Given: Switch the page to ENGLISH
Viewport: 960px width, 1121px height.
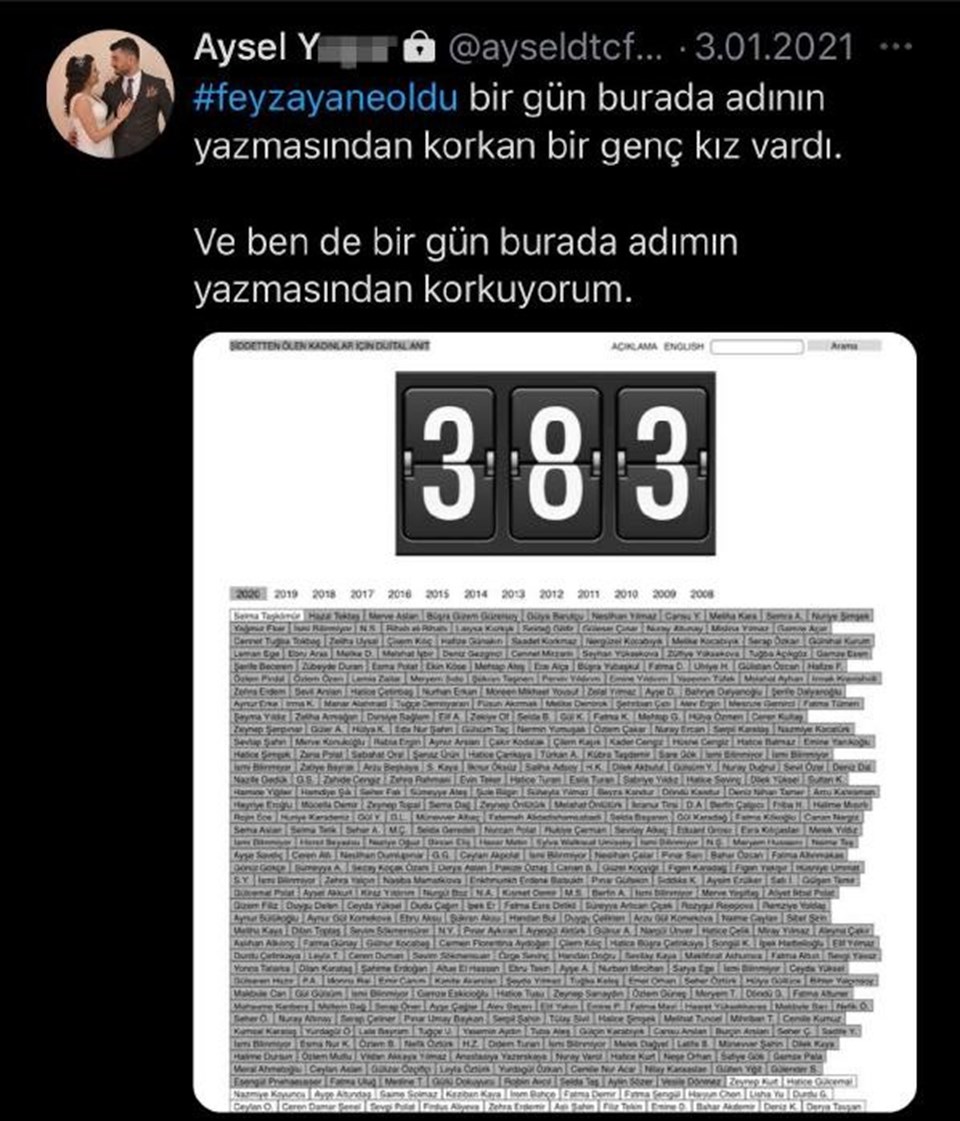Looking at the screenshot, I should tap(683, 346).
